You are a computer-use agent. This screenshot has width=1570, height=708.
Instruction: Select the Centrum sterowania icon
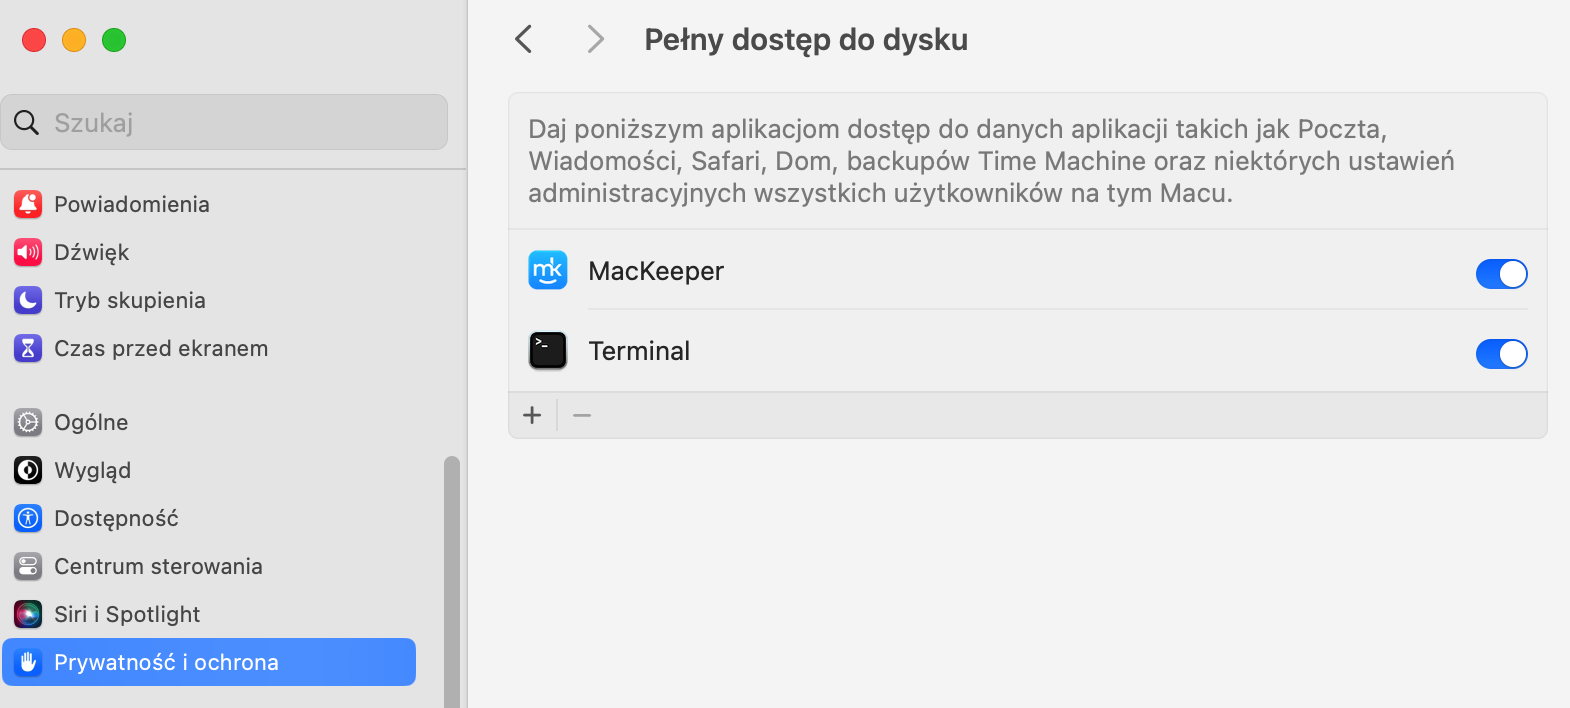pos(28,566)
